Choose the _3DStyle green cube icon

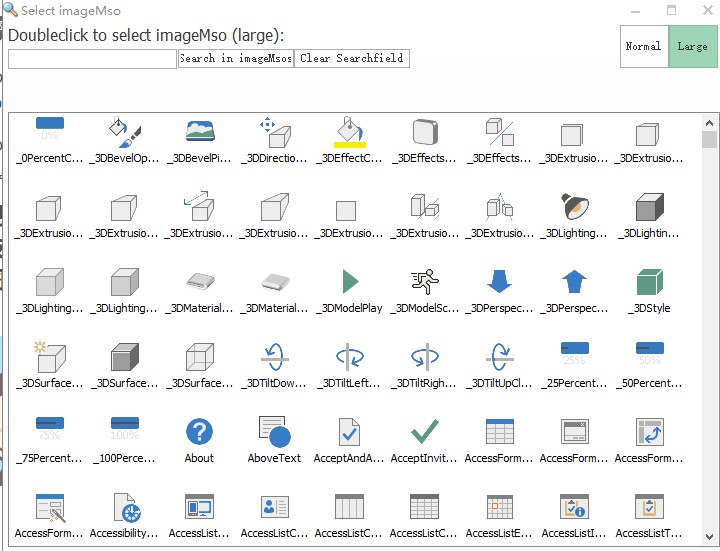650,281
